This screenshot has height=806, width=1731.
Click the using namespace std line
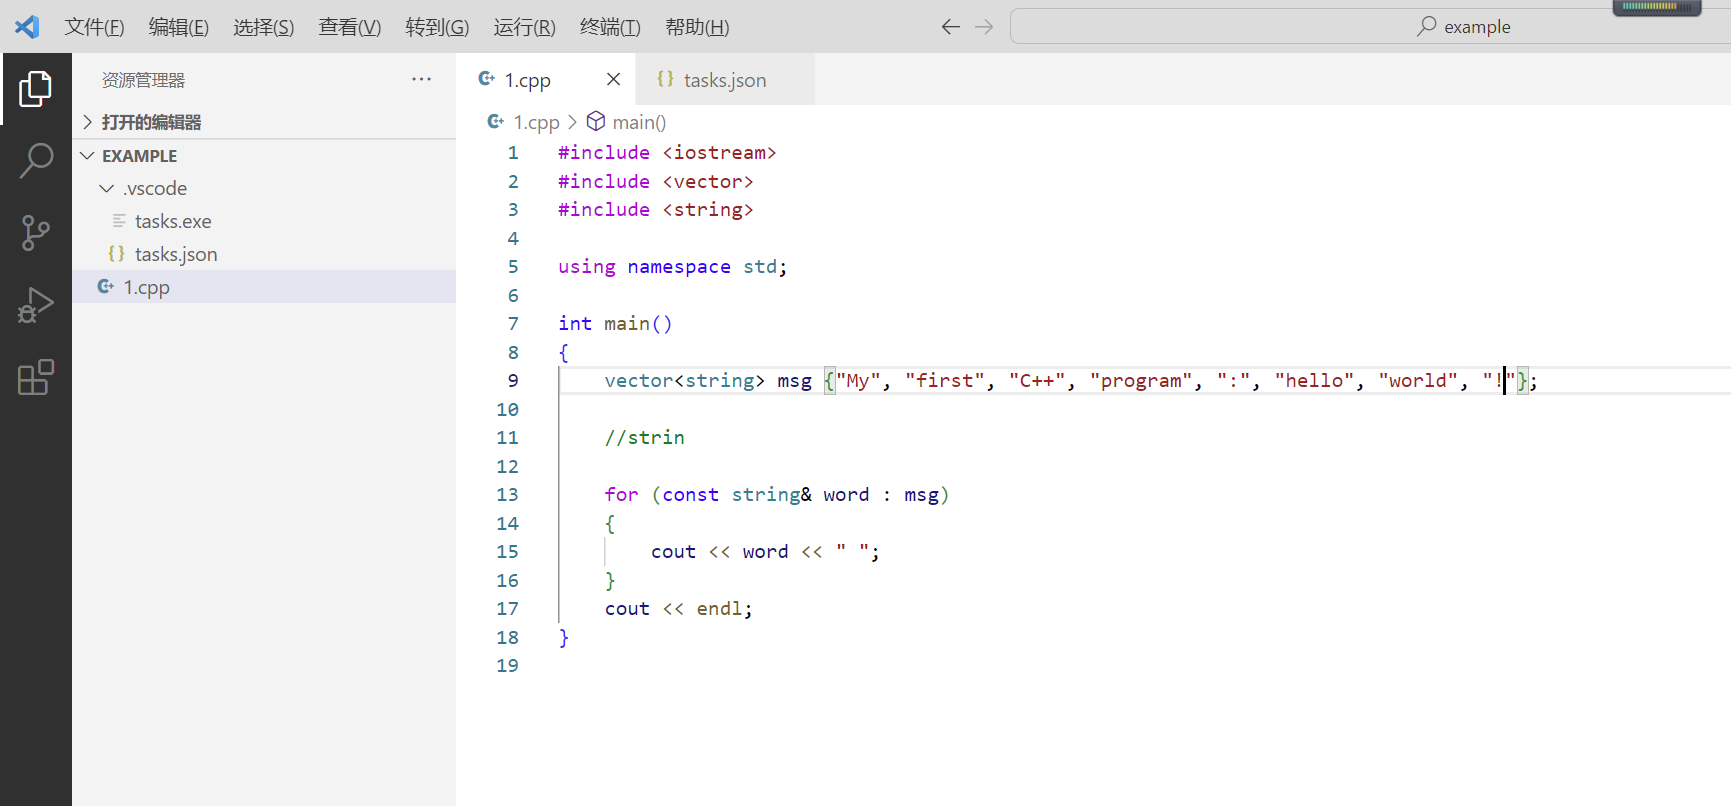click(672, 267)
